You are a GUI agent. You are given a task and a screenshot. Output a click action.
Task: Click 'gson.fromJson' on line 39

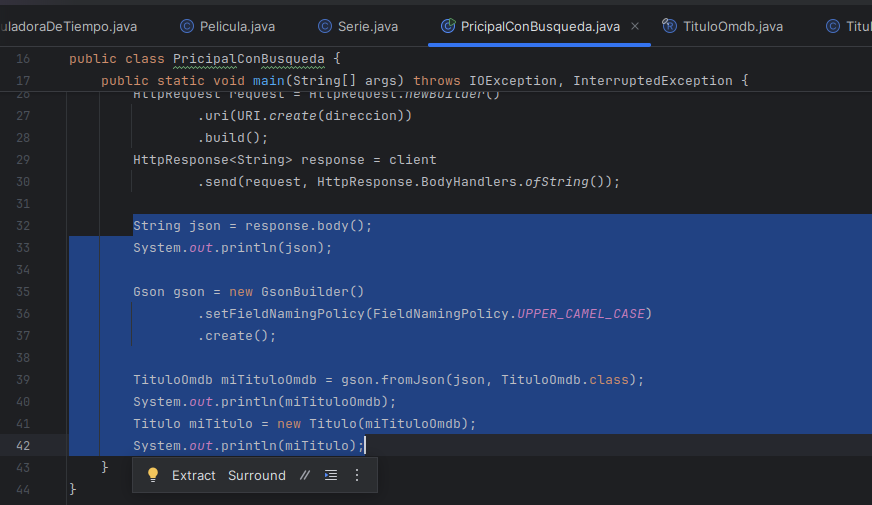pyautogui.click(x=393, y=379)
